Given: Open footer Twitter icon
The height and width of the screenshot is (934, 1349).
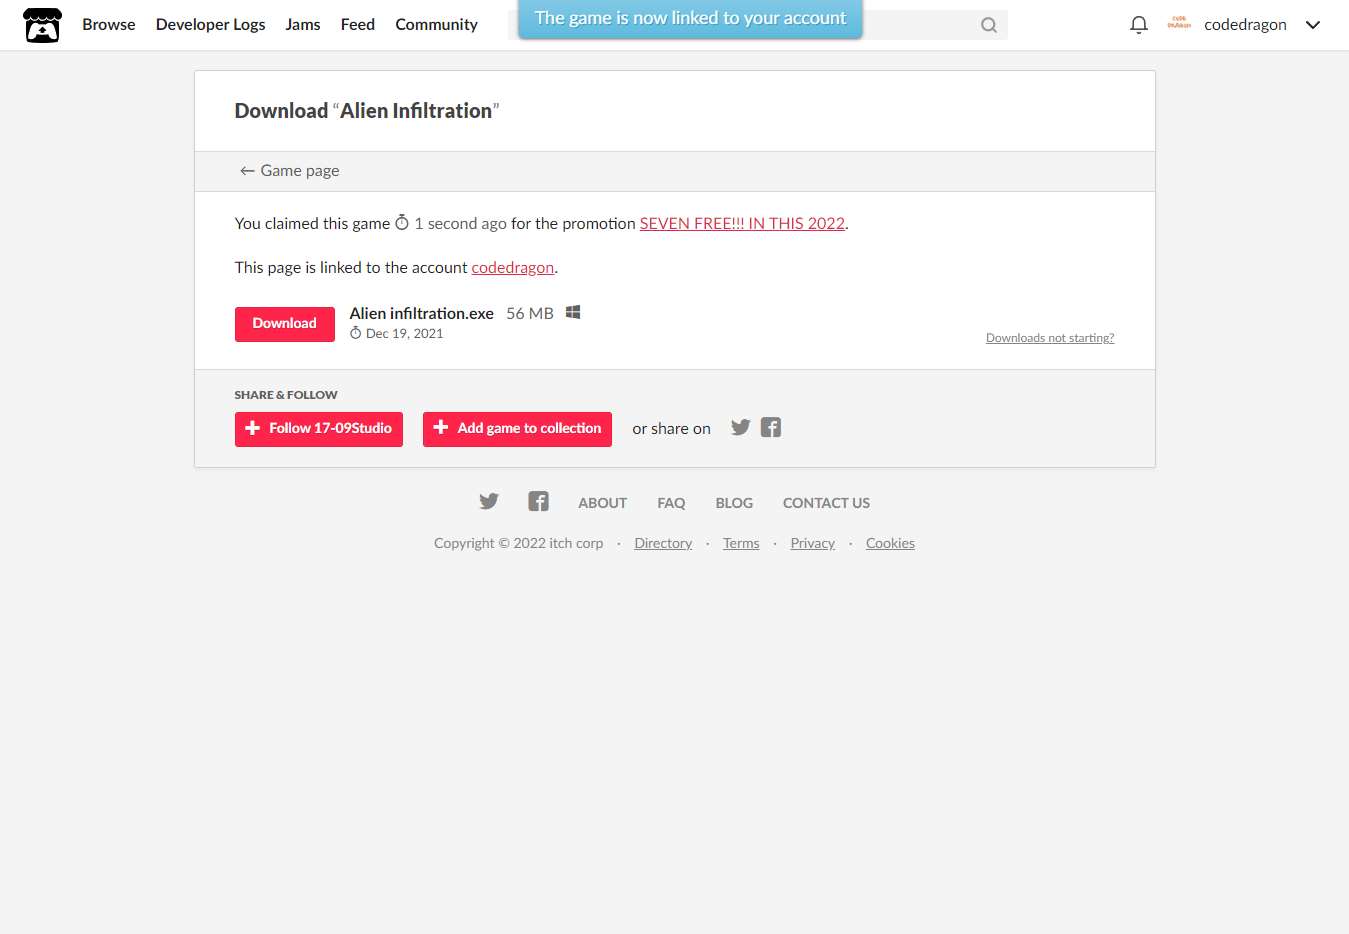Looking at the screenshot, I should pos(489,502).
